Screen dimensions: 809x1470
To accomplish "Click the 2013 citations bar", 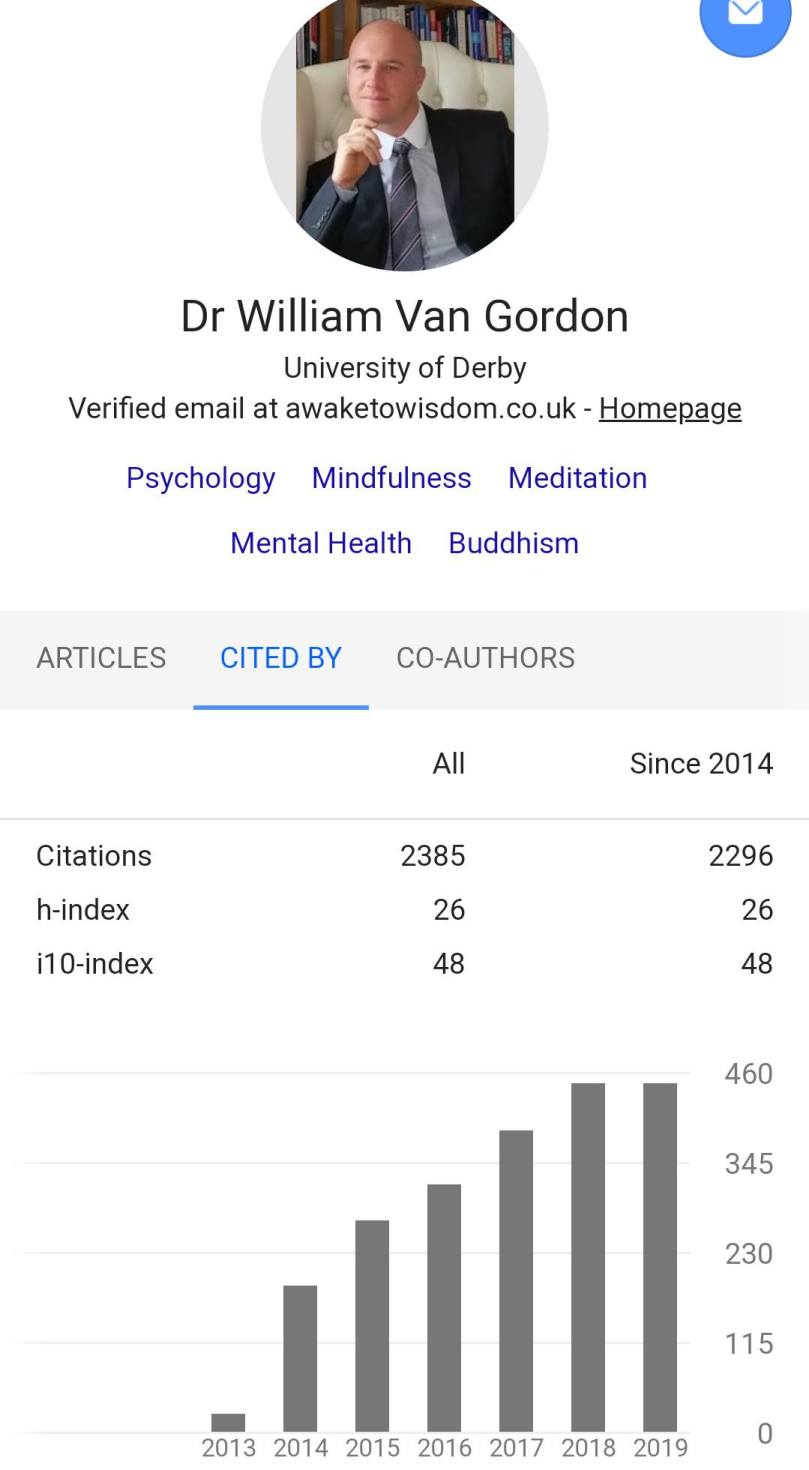I will point(228,1423).
